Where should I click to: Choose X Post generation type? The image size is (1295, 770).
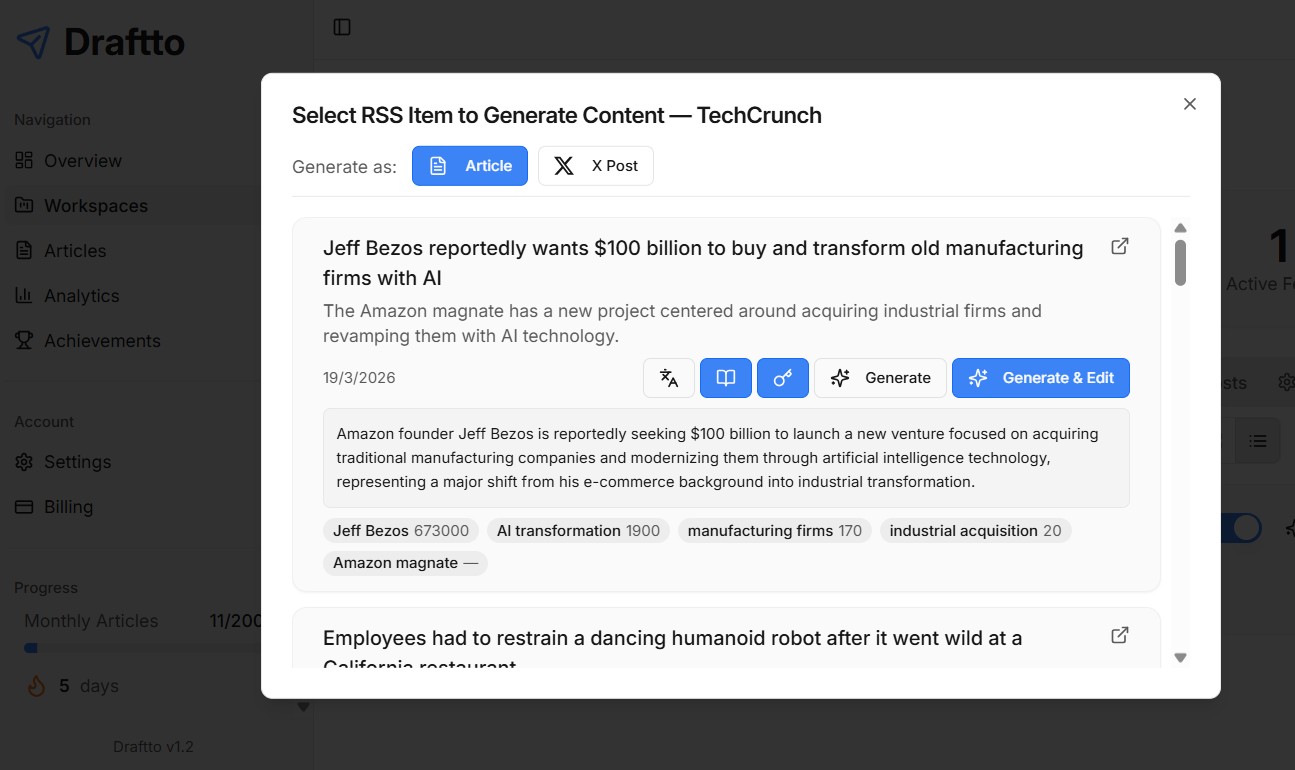pos(596,166)
